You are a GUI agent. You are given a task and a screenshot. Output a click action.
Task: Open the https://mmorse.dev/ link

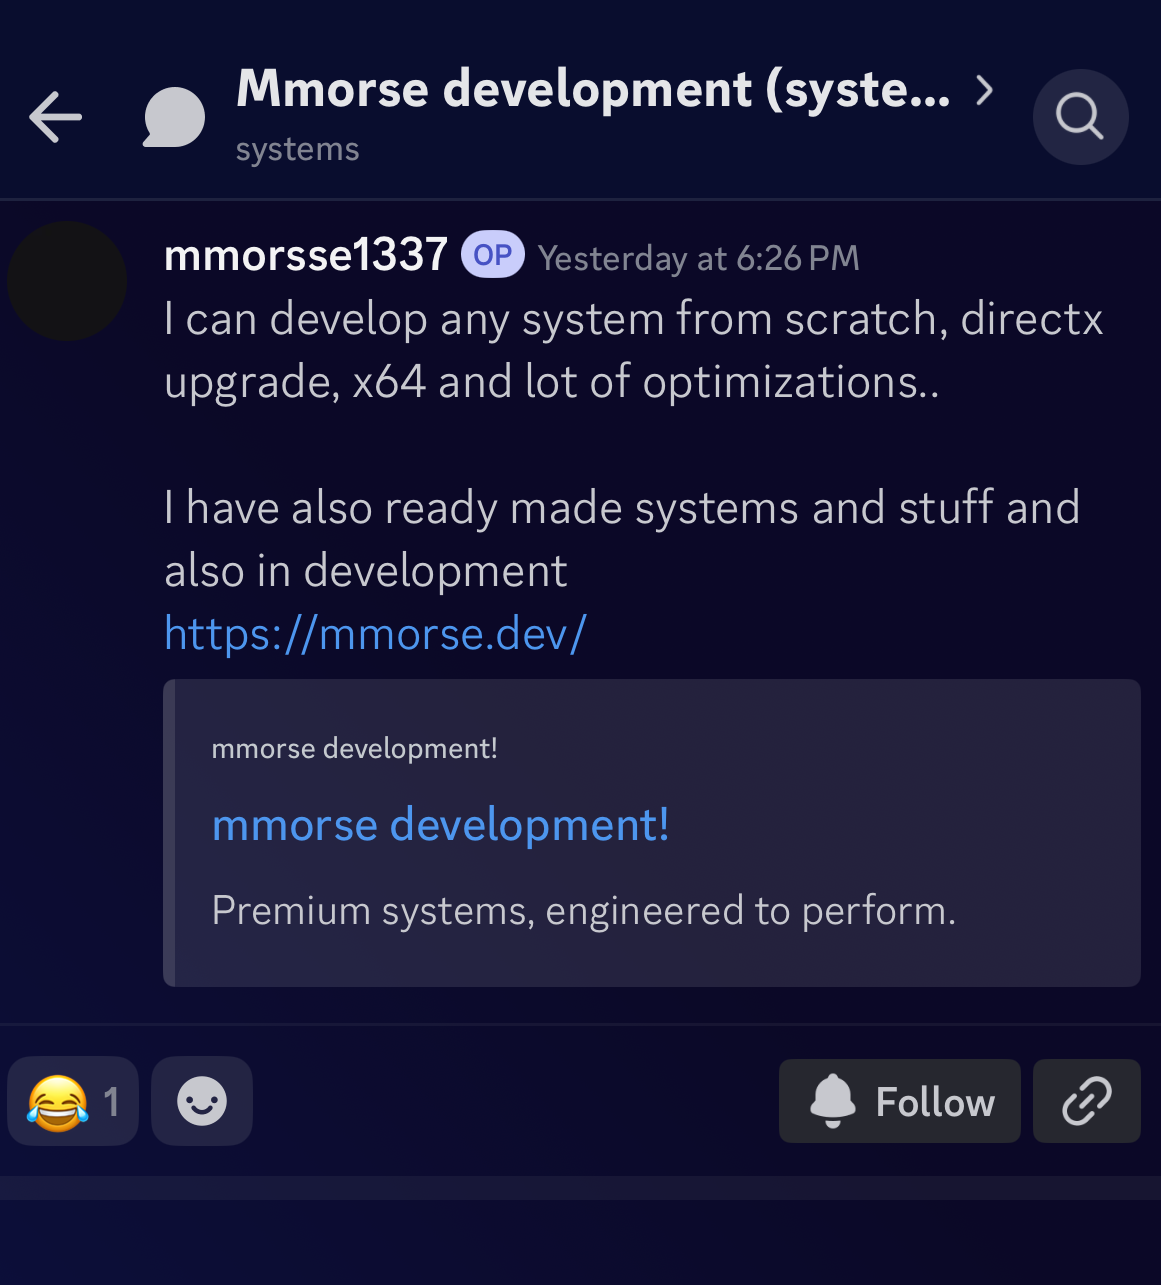375,634
